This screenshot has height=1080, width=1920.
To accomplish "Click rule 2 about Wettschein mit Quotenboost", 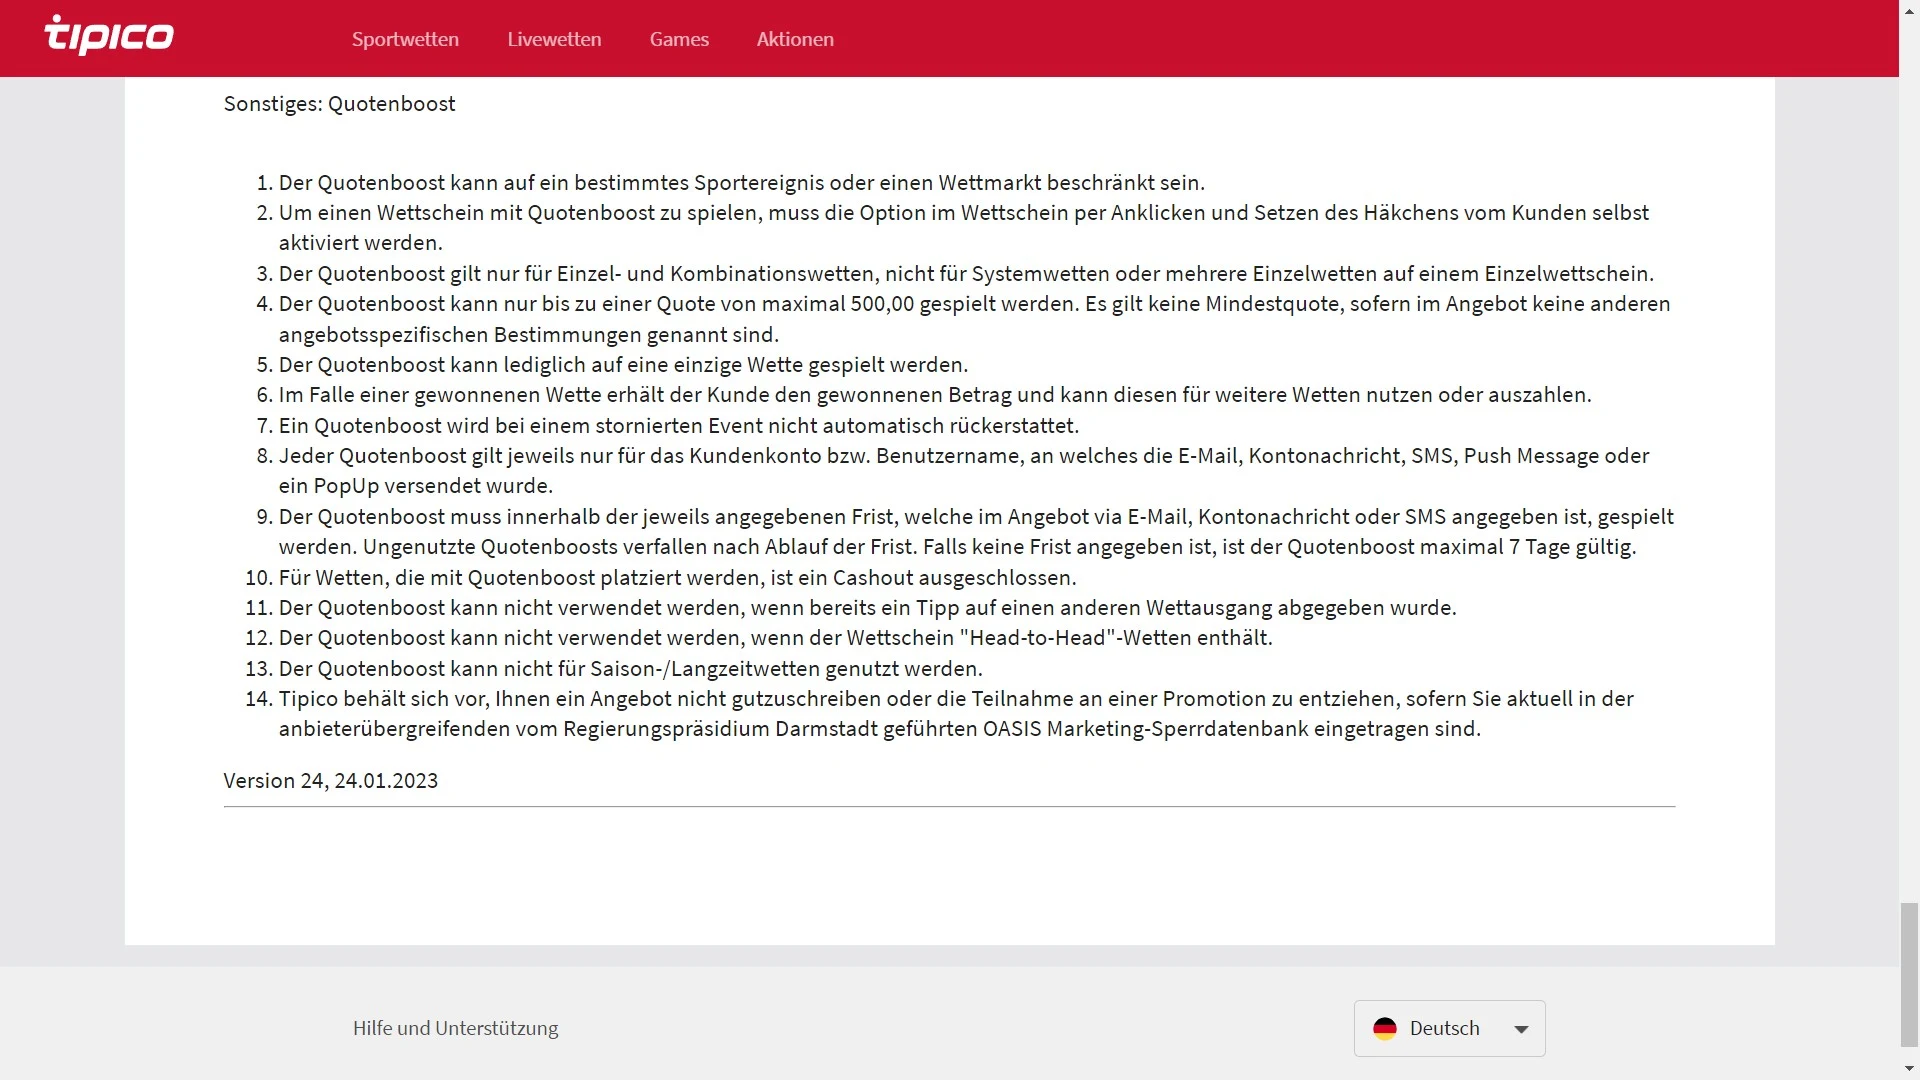I will point(964,228).
